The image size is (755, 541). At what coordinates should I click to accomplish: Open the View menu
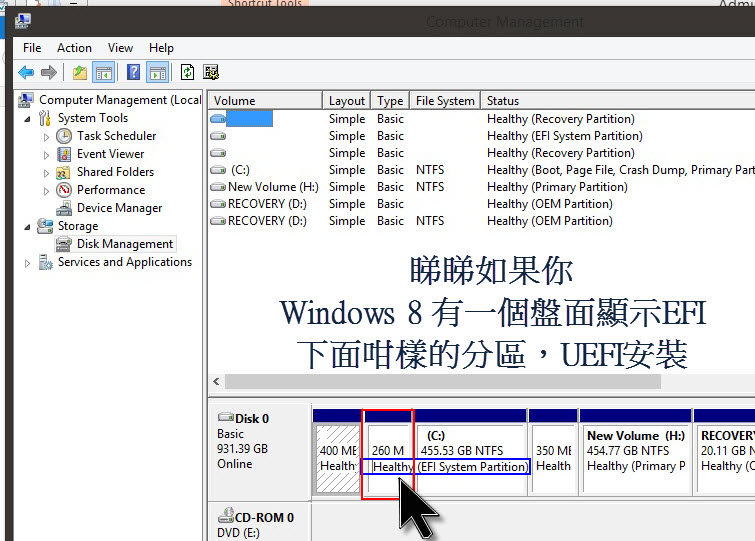pyautogui.click(x=120, y=48)
